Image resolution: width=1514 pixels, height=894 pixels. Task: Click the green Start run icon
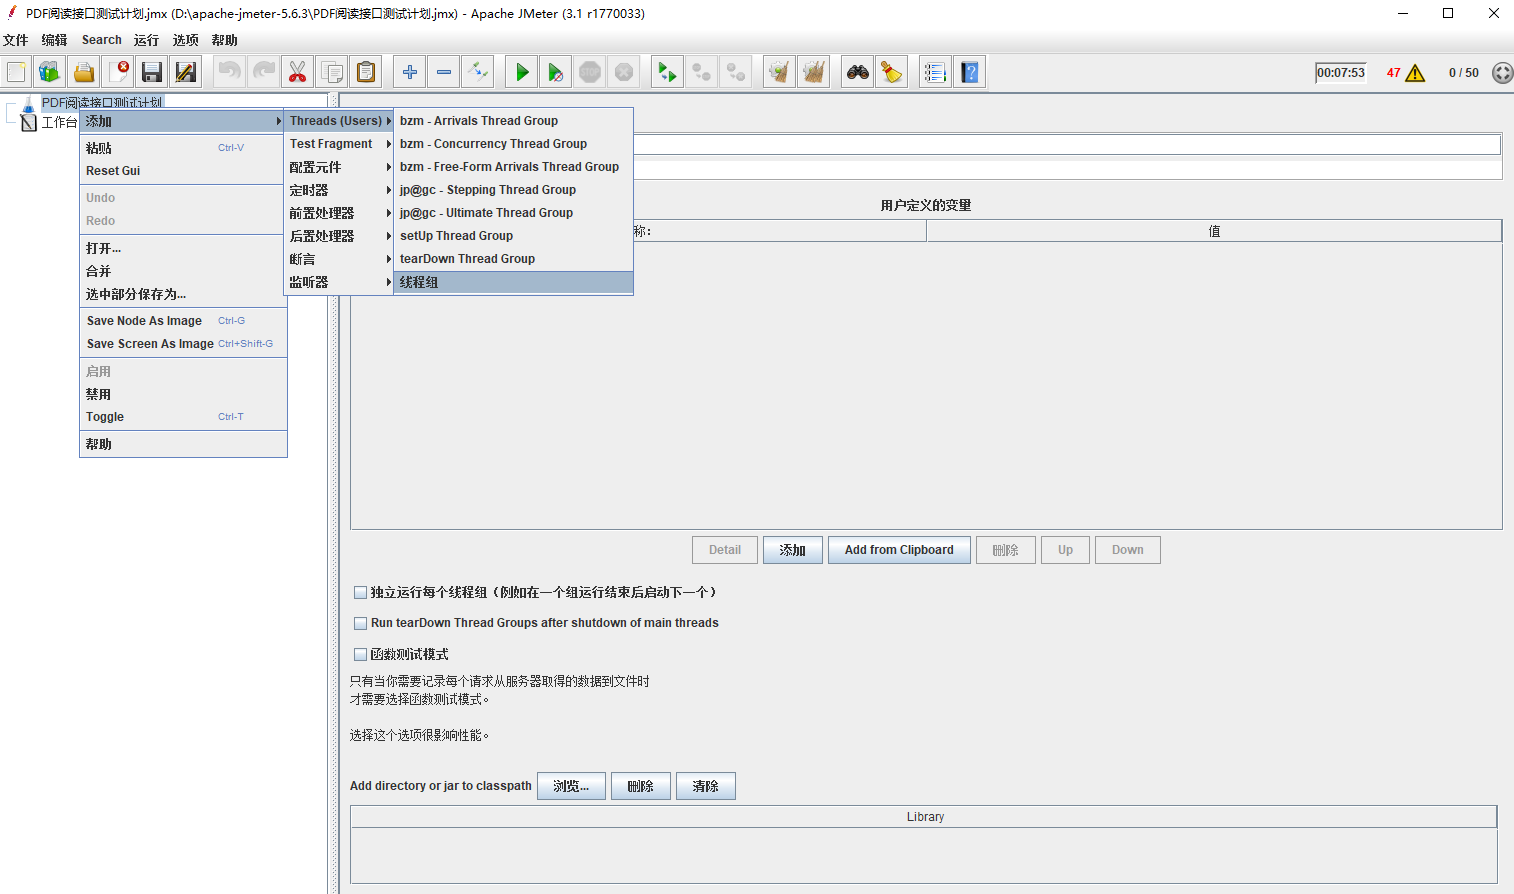[x=521, y=72]
